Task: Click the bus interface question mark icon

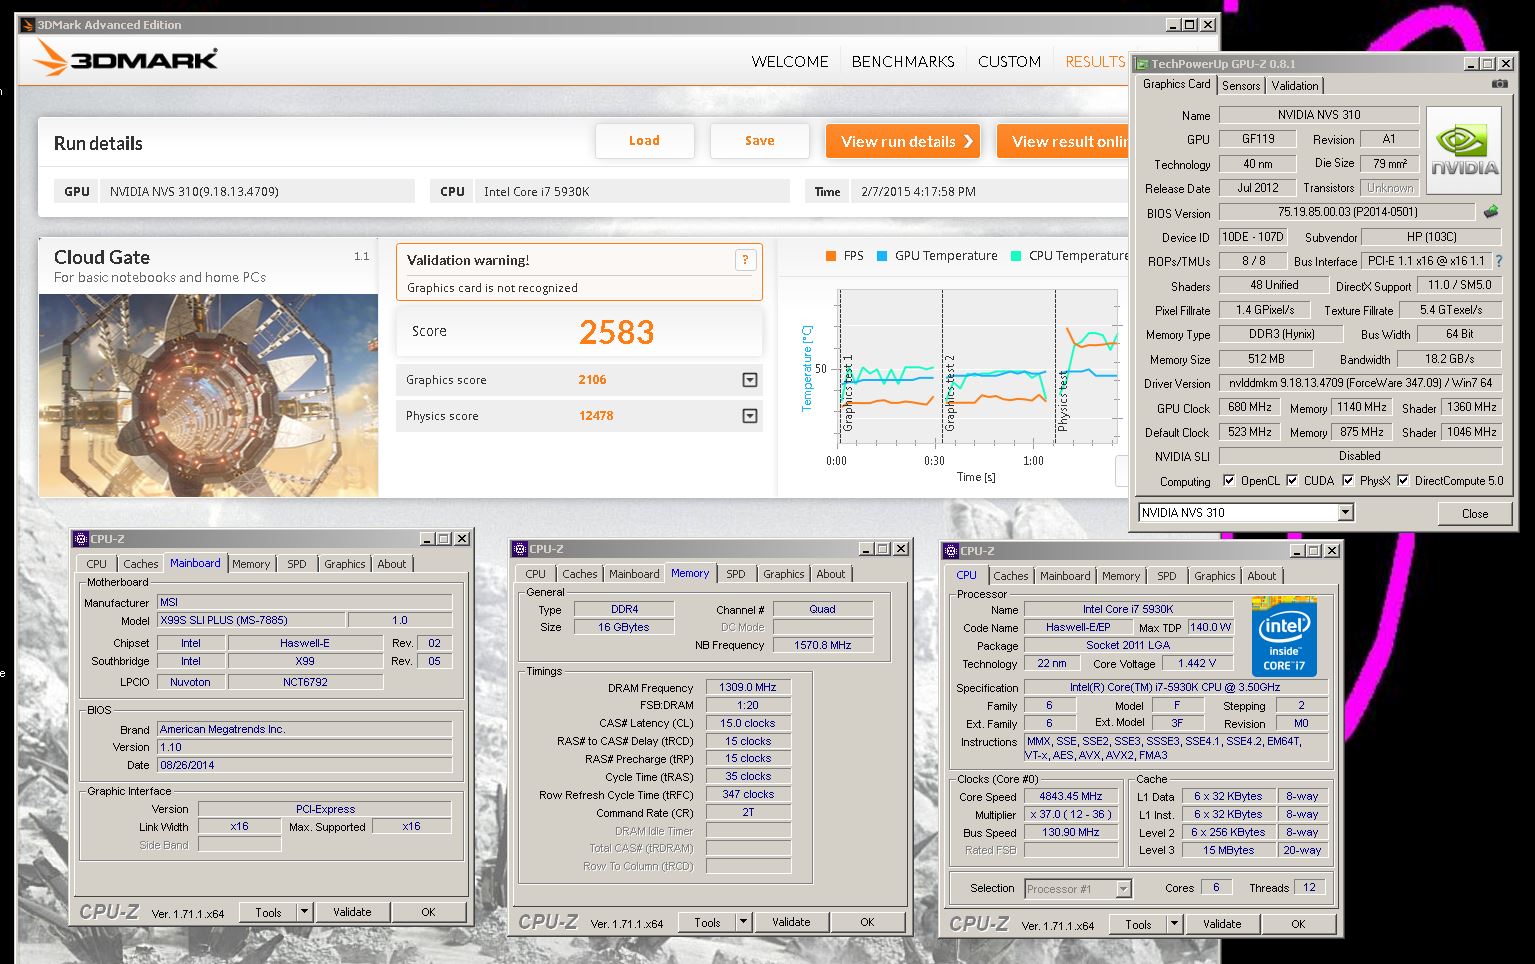Action: (1498, 261)
